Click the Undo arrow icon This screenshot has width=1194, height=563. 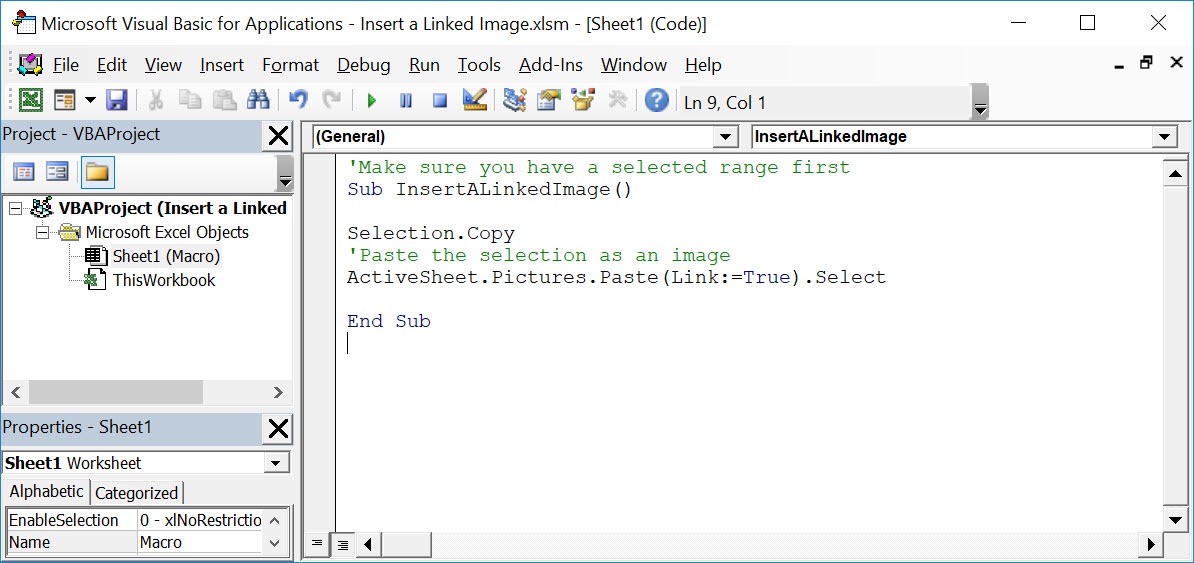[x=298, y=100]
